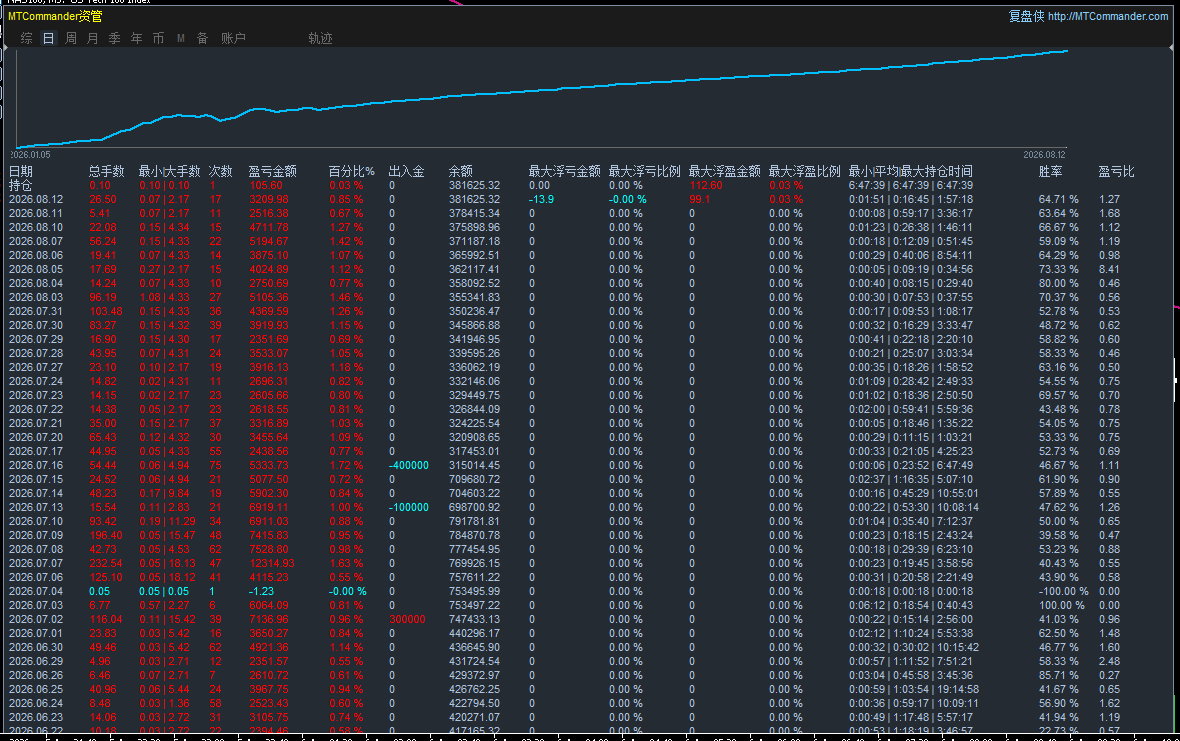
Task: Select the 年 yearly tab
Action: pos(136,38)
